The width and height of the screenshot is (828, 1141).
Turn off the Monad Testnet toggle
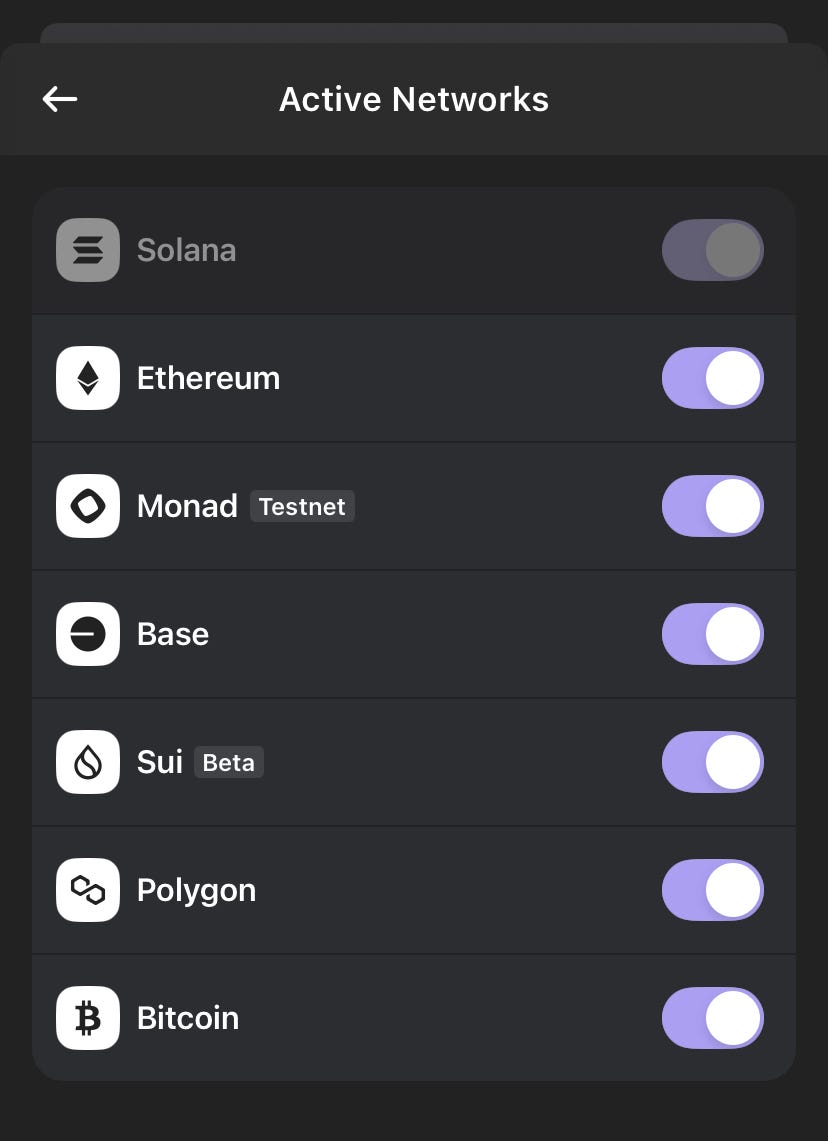712,506
